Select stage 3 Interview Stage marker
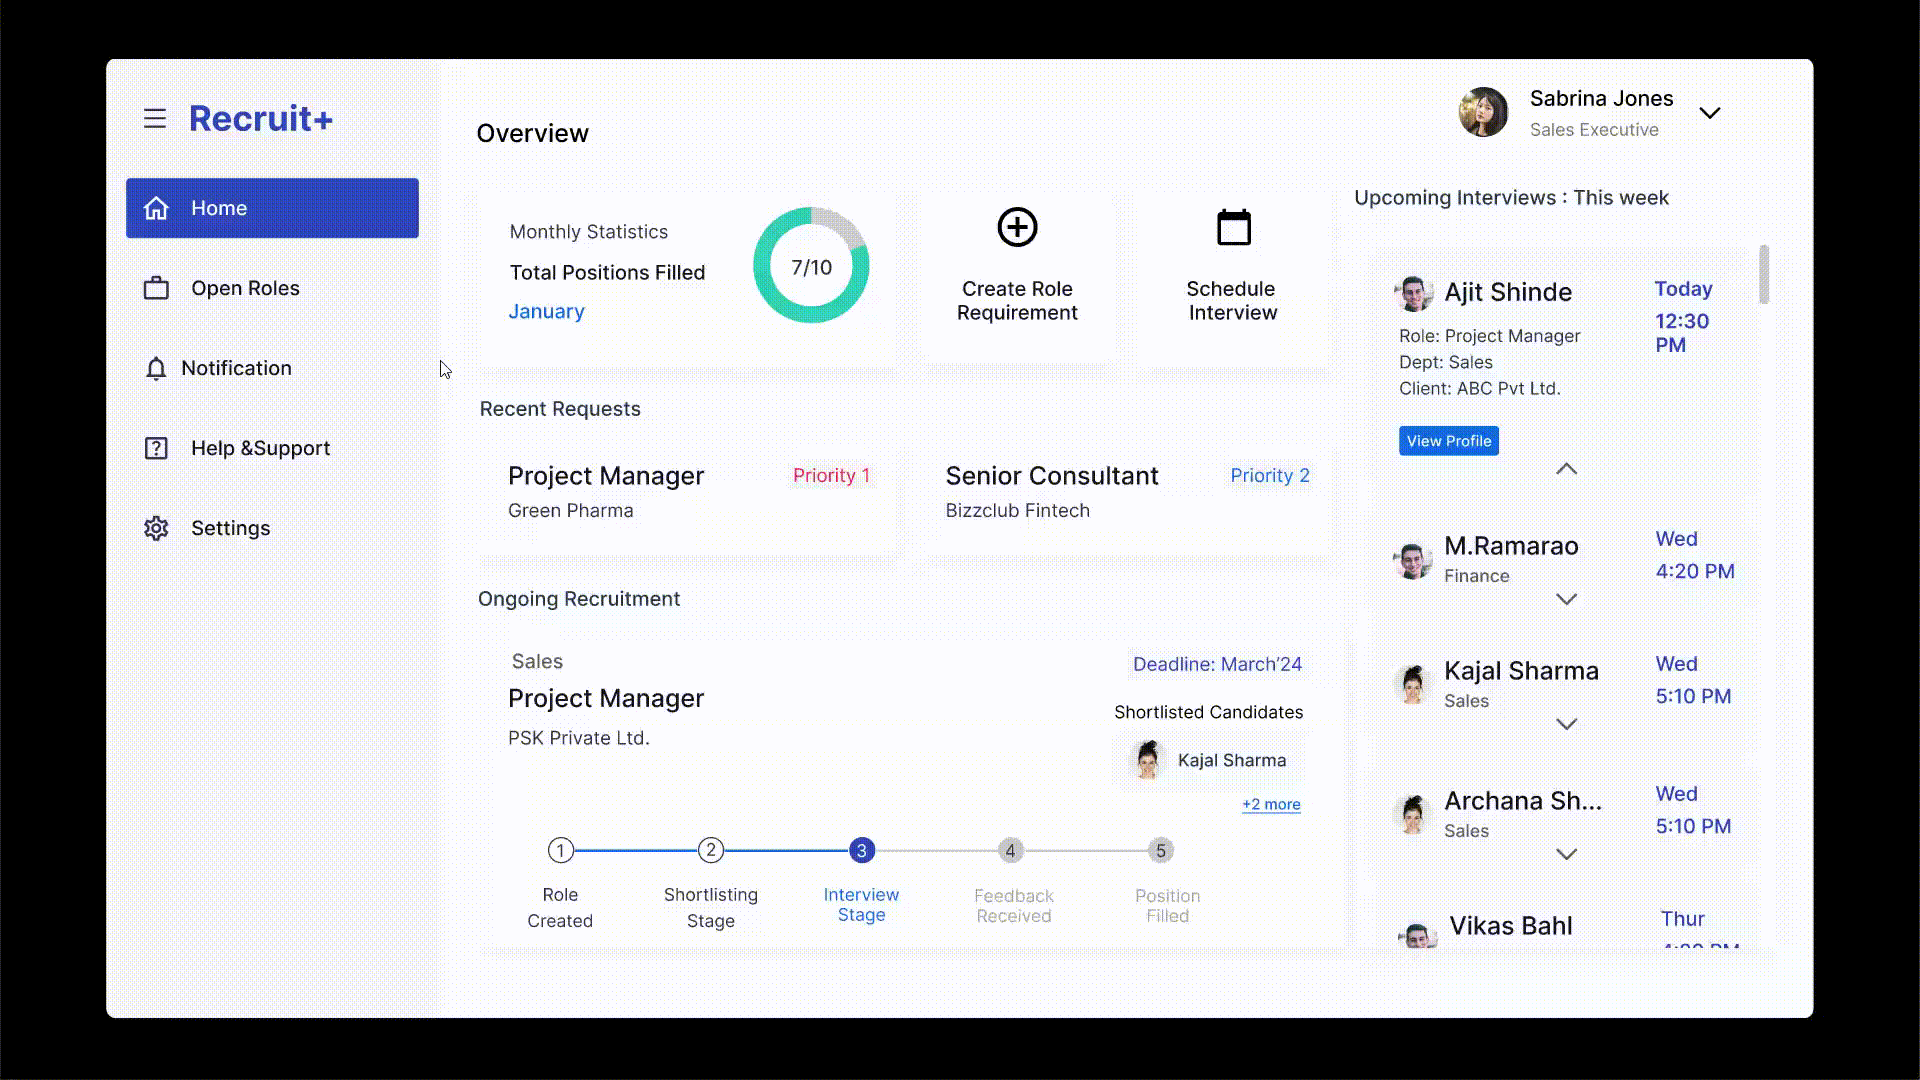Viewport: 1920px width, 1080px height. pyautogui.click(x=861, y=851)
